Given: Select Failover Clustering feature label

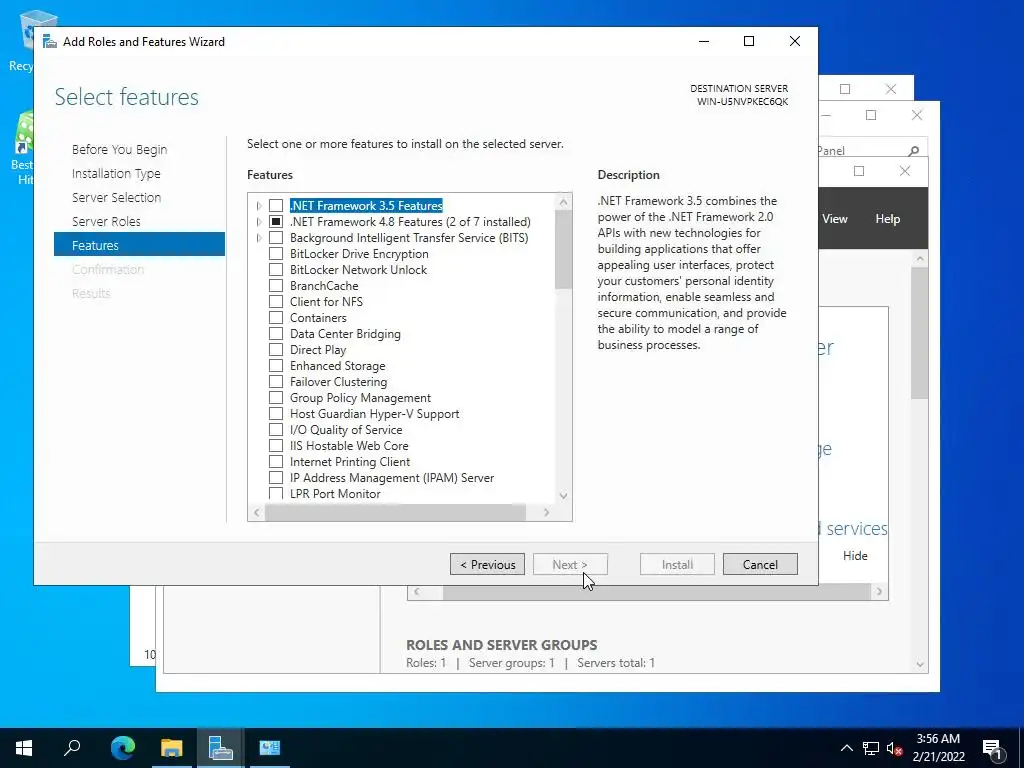Looking at the screenshot, I should click(338, 382).
